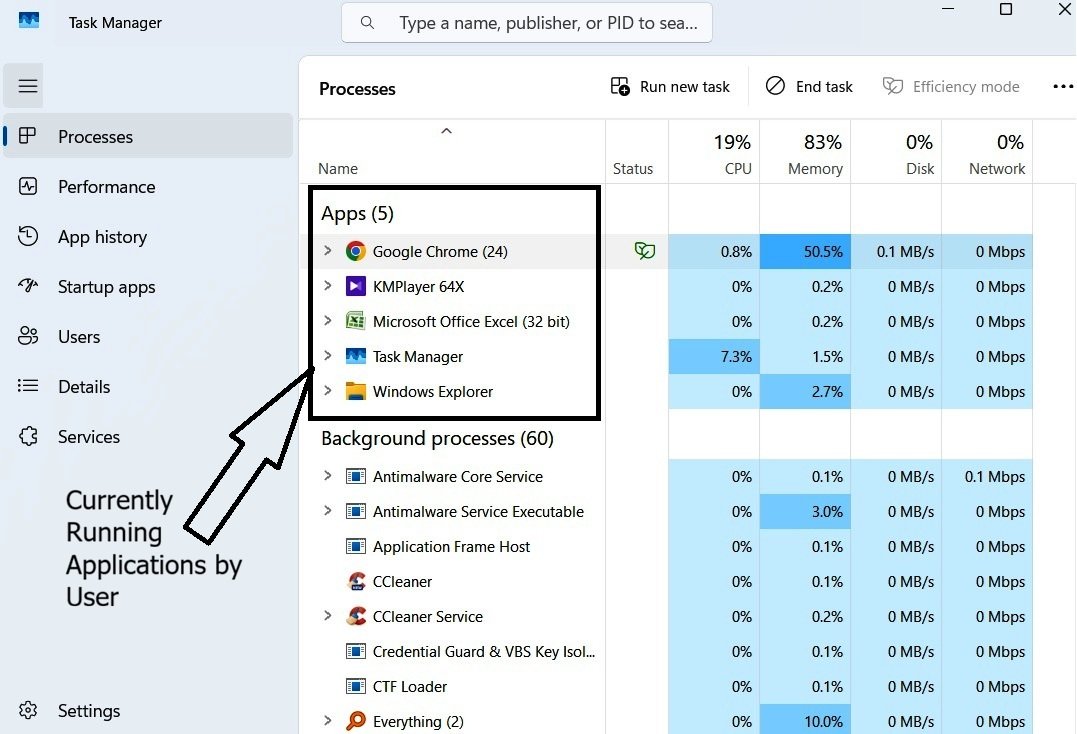Open the Startup apps page
The image size is (1077, 734).
(x=148, y=286)
